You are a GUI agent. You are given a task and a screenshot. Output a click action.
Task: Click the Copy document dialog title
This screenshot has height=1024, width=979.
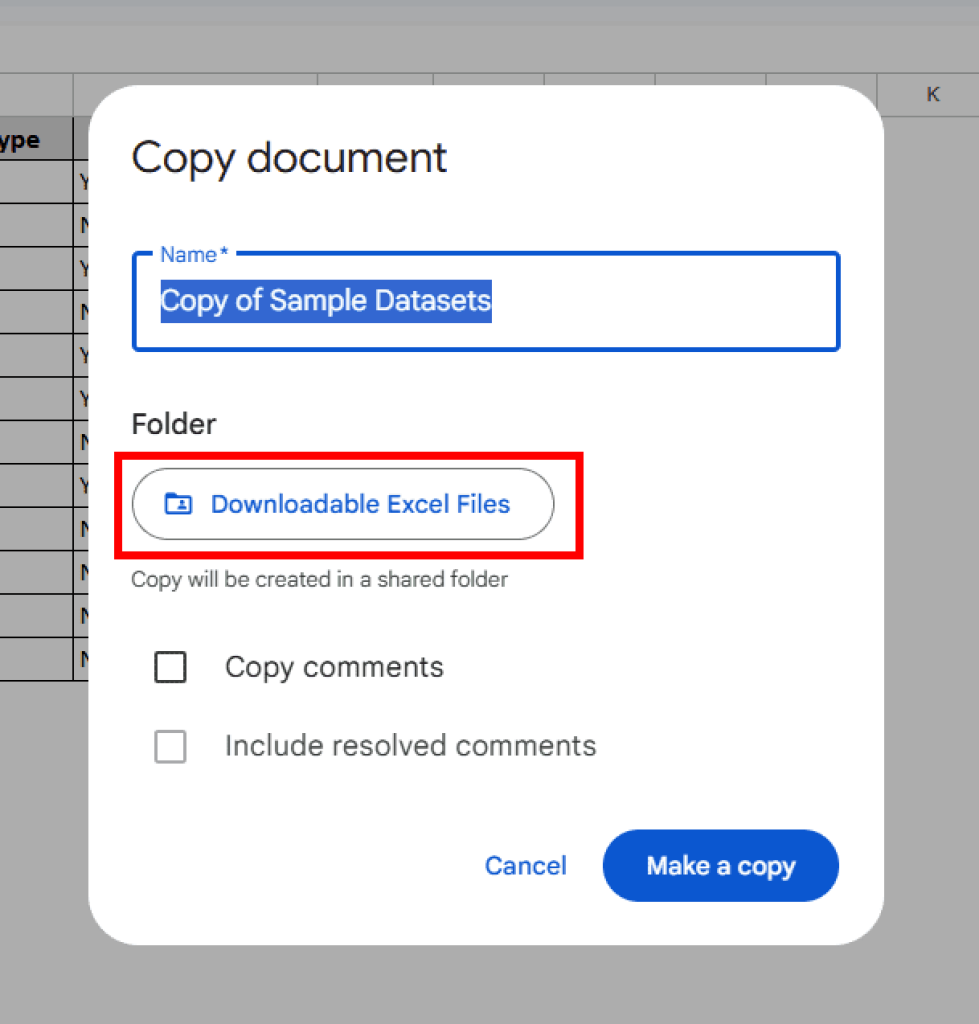288,158
